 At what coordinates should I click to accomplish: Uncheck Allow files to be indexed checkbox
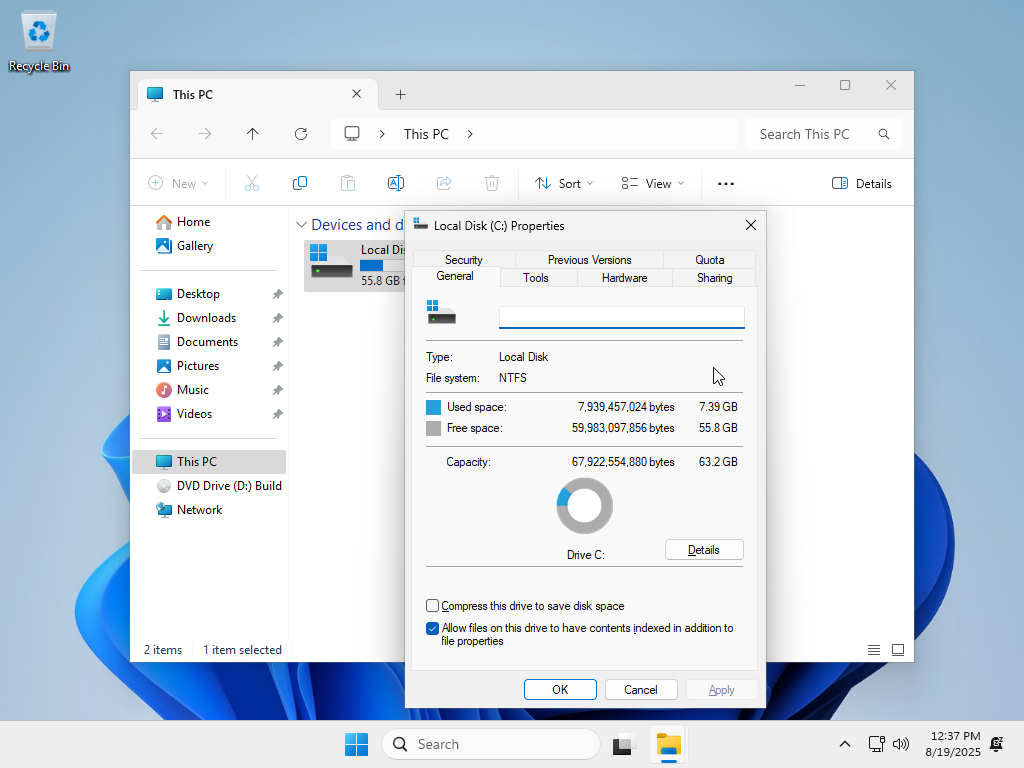(433, 629)
